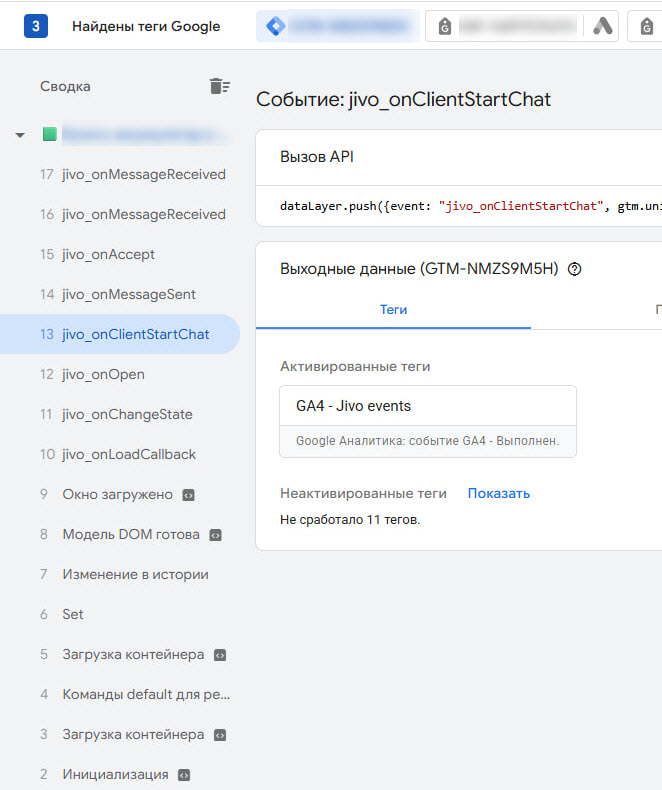Click the Не сработало 11 тегов text
Image resolution: width=662 pixels, height=790 pixels.
350,519
